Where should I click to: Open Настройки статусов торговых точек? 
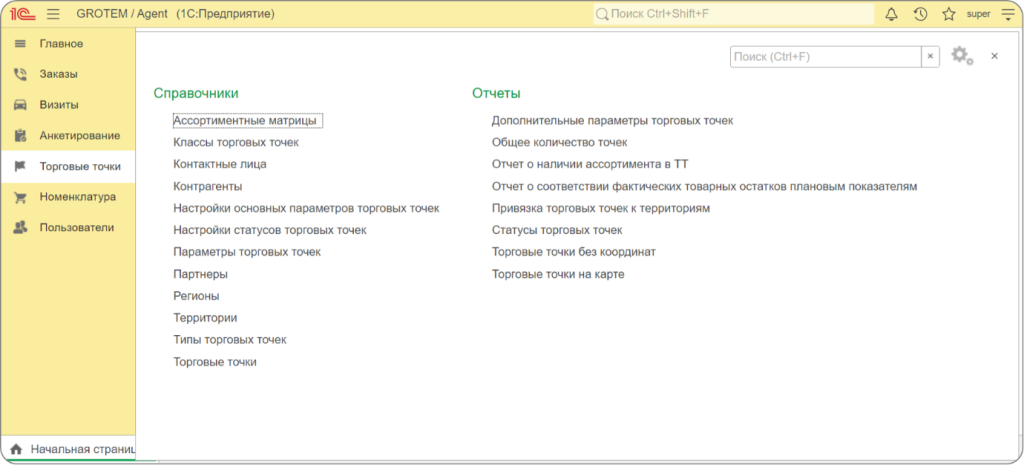tap(270, 230)
